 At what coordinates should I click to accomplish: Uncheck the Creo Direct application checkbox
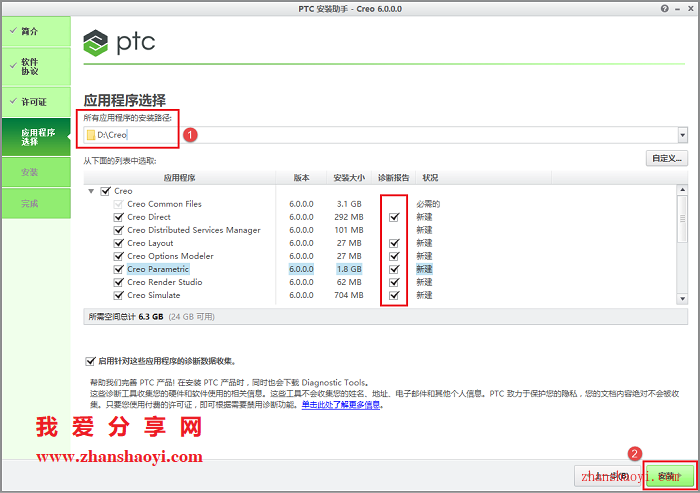coord(118,217)
